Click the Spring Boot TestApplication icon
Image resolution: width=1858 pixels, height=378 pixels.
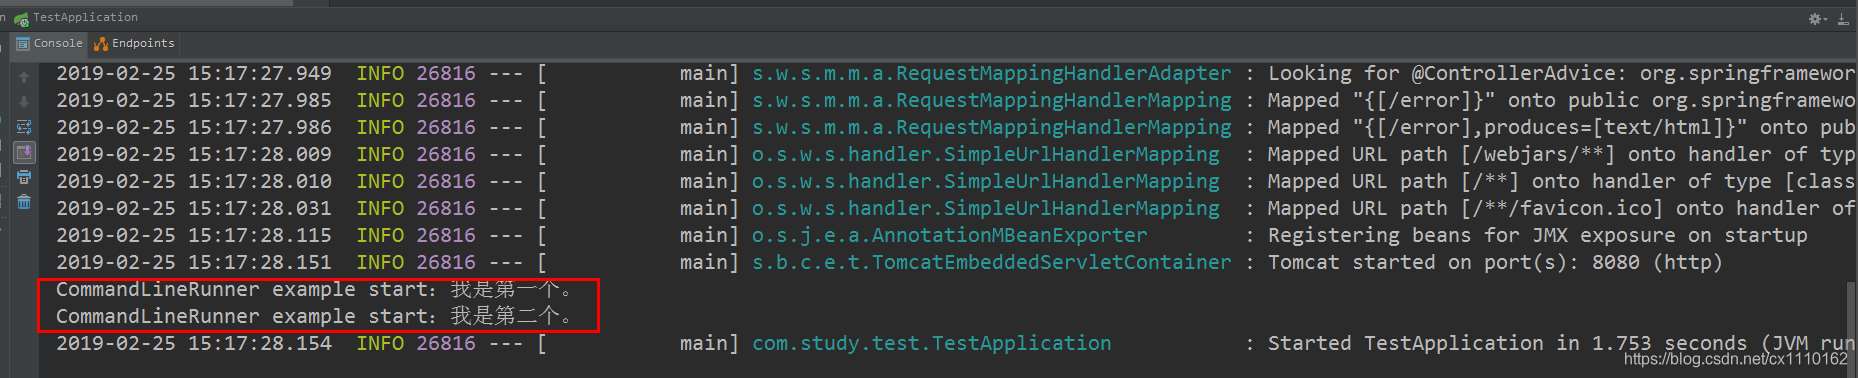point(21,18)
